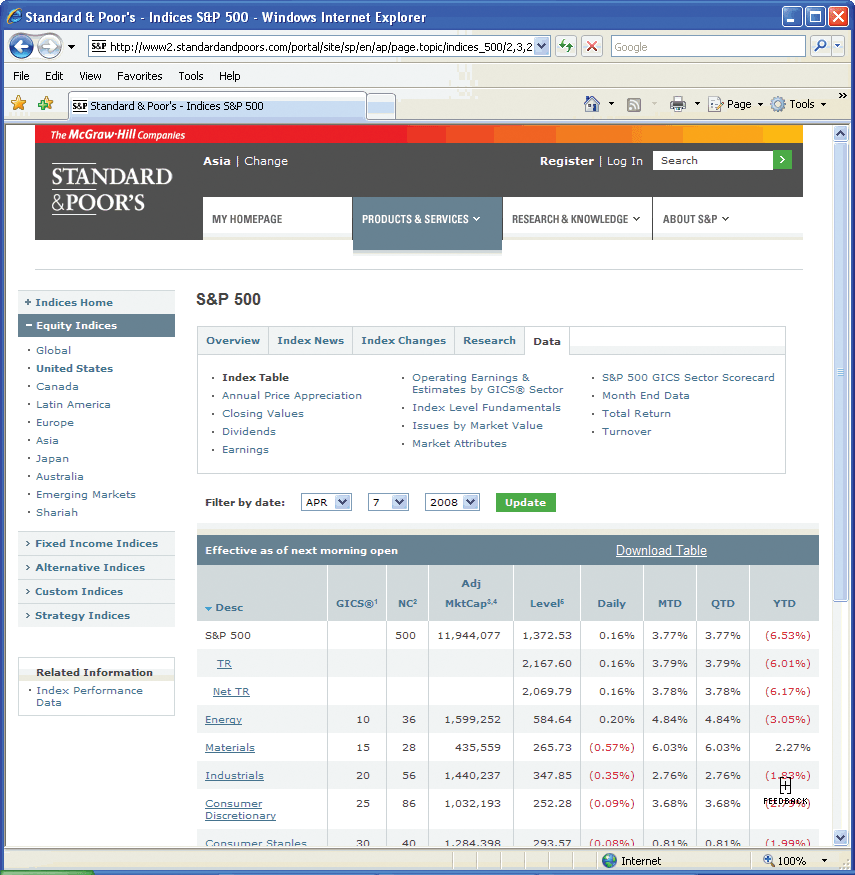Image resolution: width=855 pixels, height=875 pixels.
Task: Open the Download Table link
Action: (x=661, y=550)
